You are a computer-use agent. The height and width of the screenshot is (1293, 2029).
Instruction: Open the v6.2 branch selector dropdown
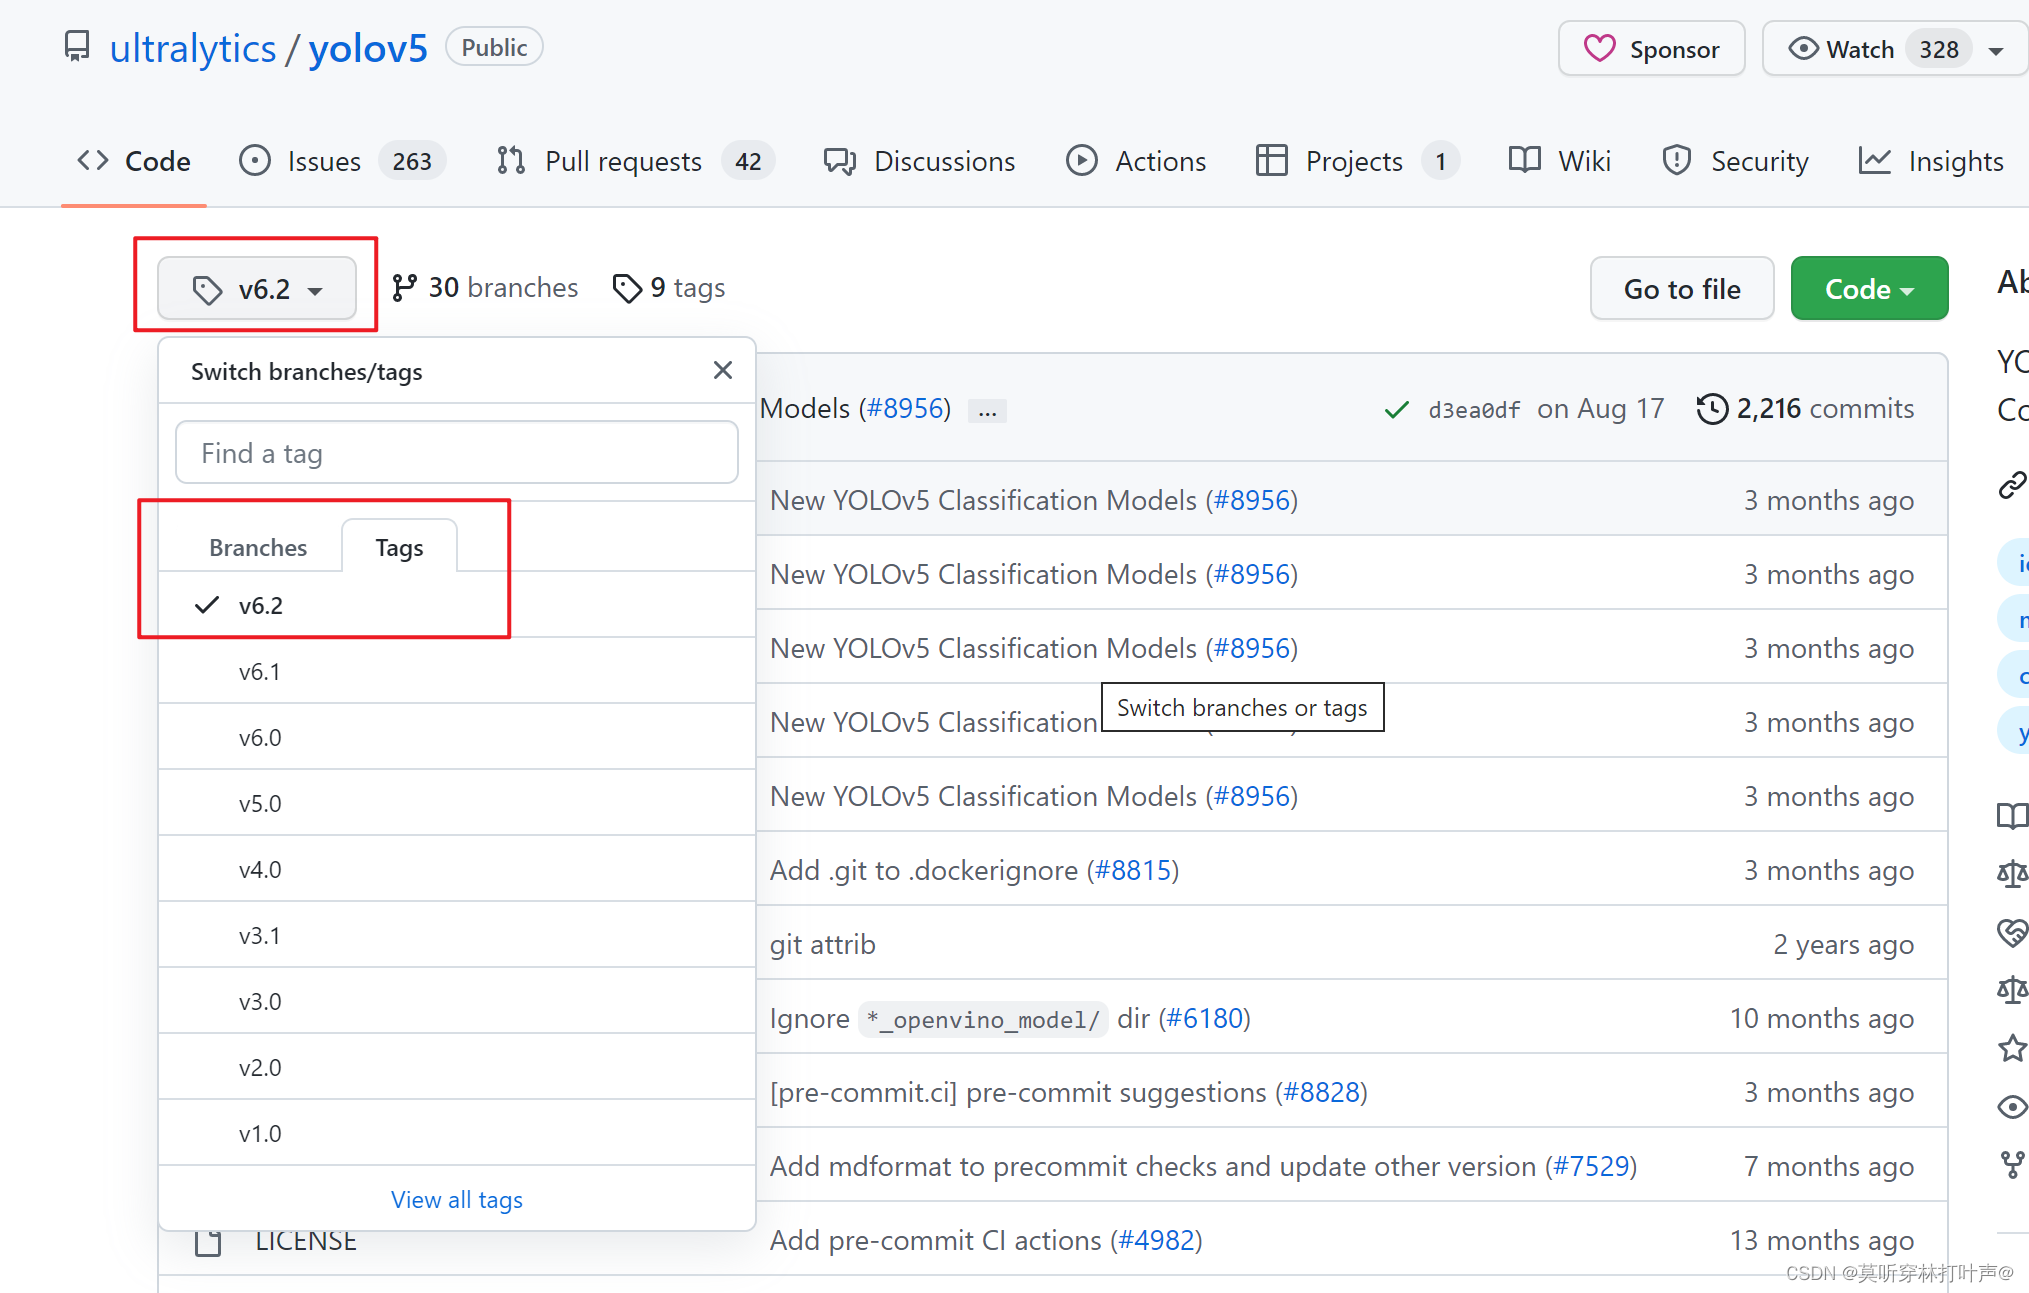coord(257,289)
